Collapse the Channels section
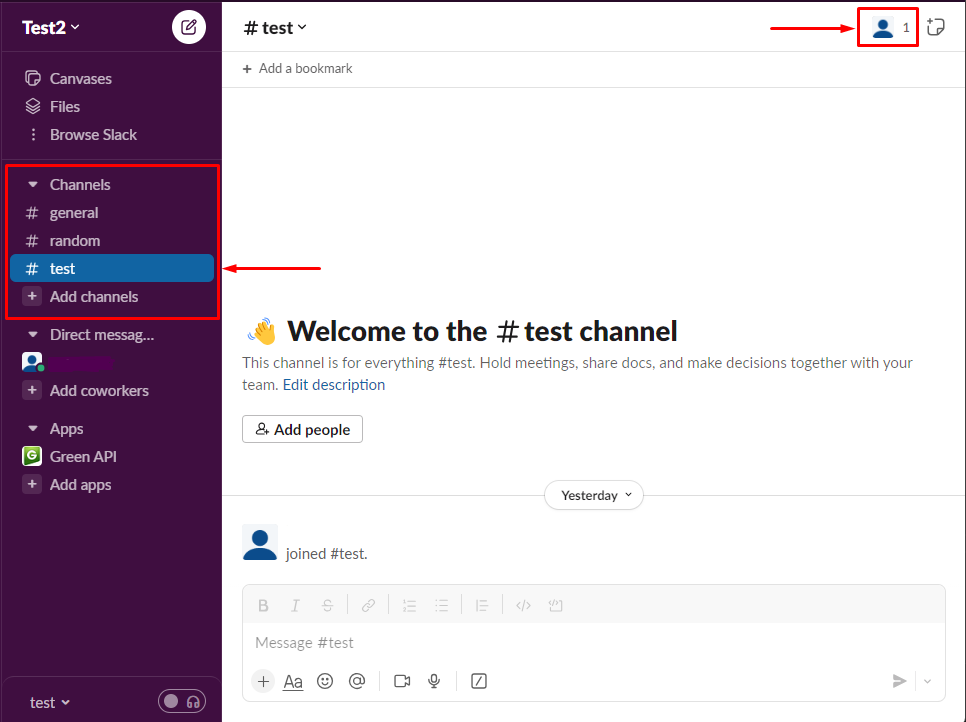The width and height of the screenshot is (966, 722). point(33,185)
